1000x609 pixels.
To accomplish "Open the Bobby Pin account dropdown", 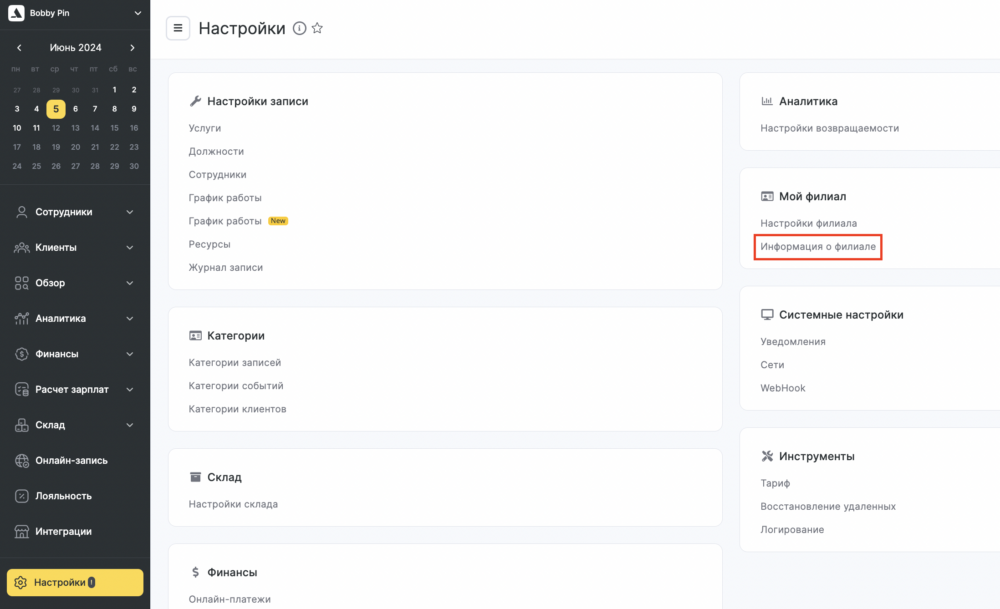I will tap(138, 13).
